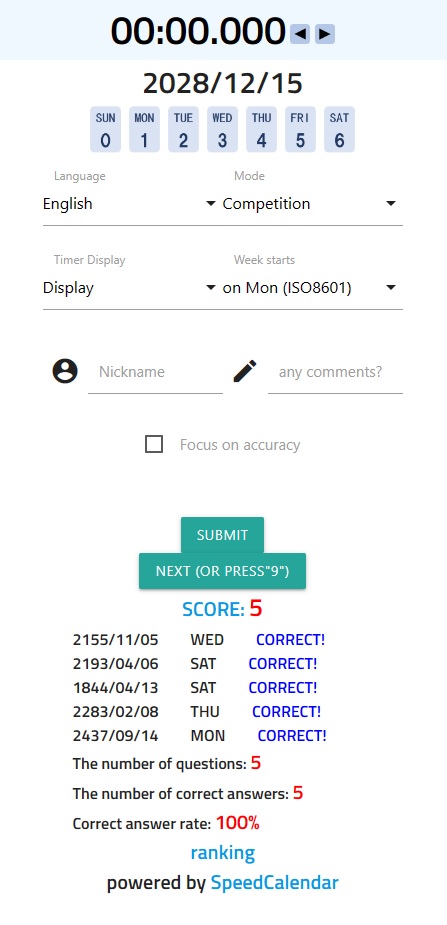Image resolution: width=447 pixels, height=925 pixels.
Task: Answer THU 4 weekday button
Action: 261,130
